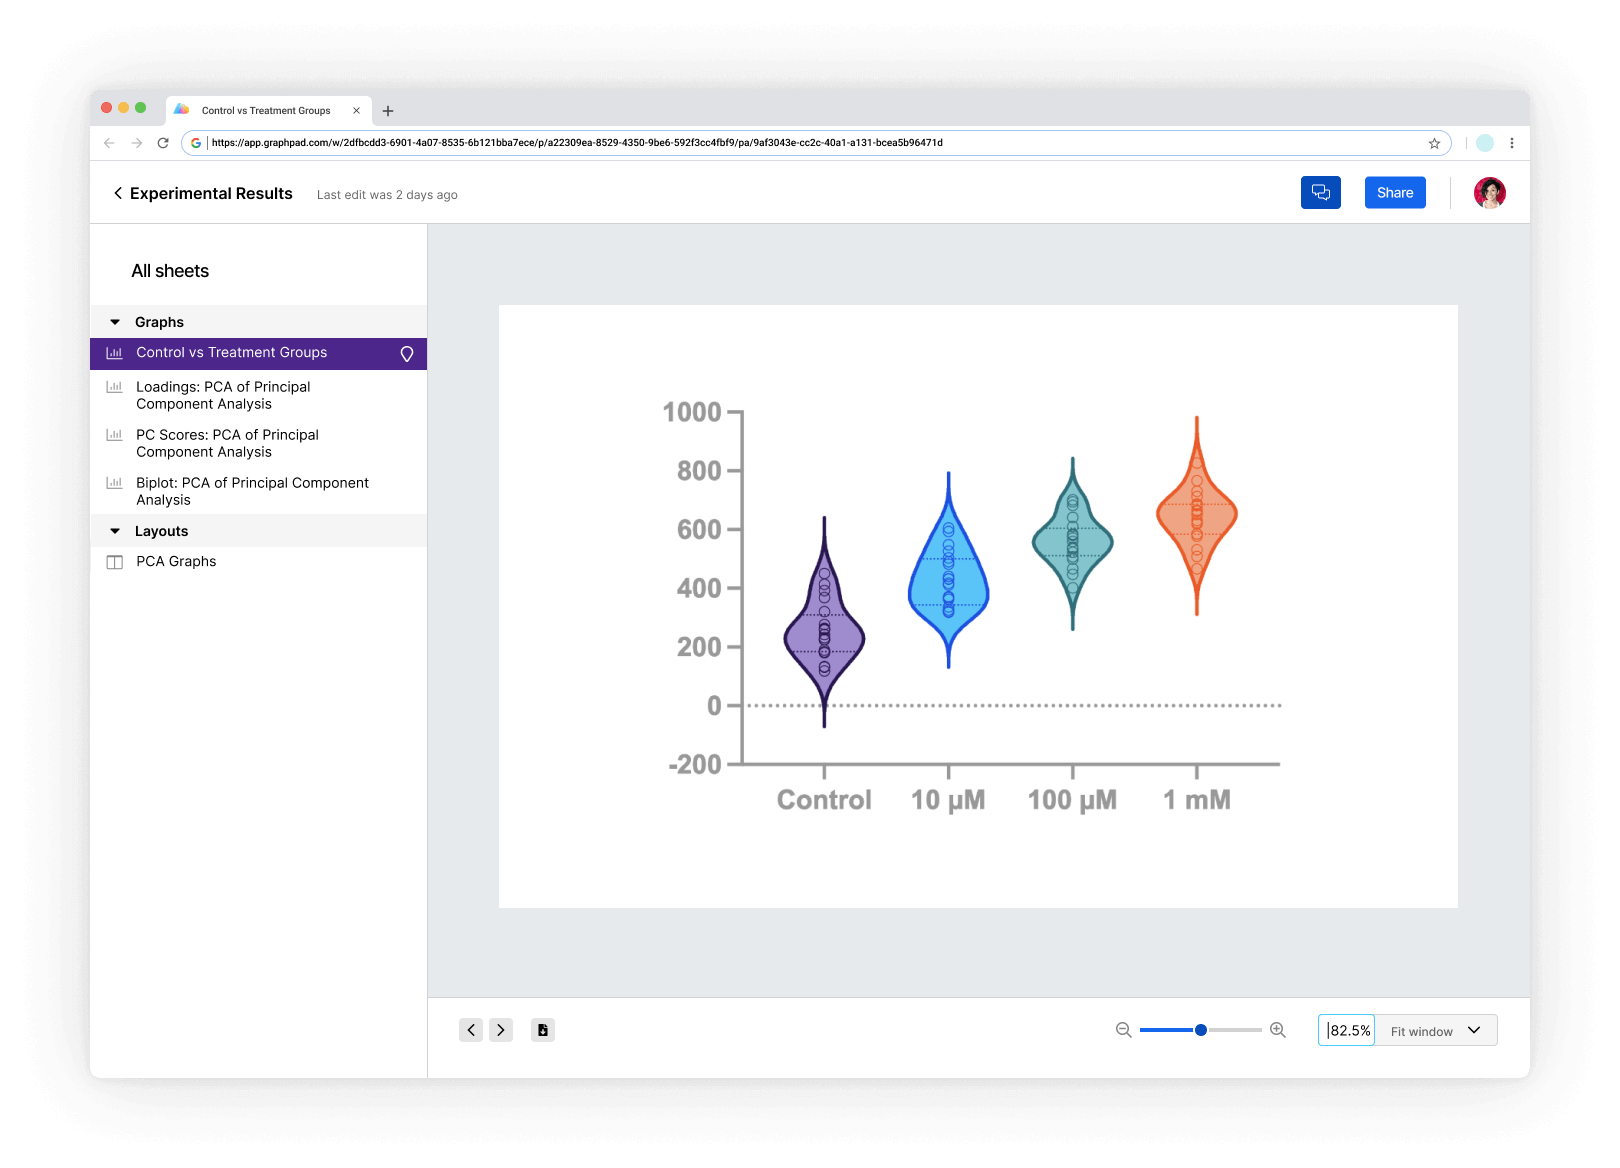
Task: Open the Biplot PCA graph sheet
Action: 252,491
